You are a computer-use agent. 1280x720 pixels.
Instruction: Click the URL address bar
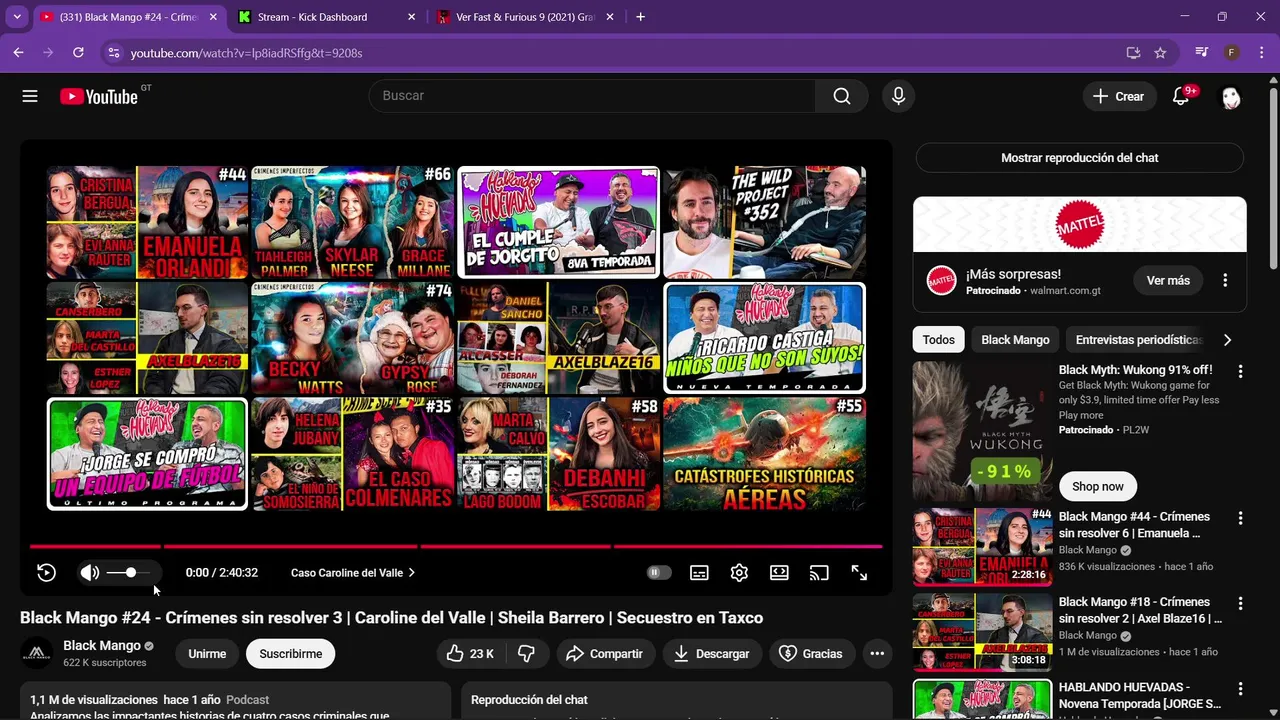point(620,53)
